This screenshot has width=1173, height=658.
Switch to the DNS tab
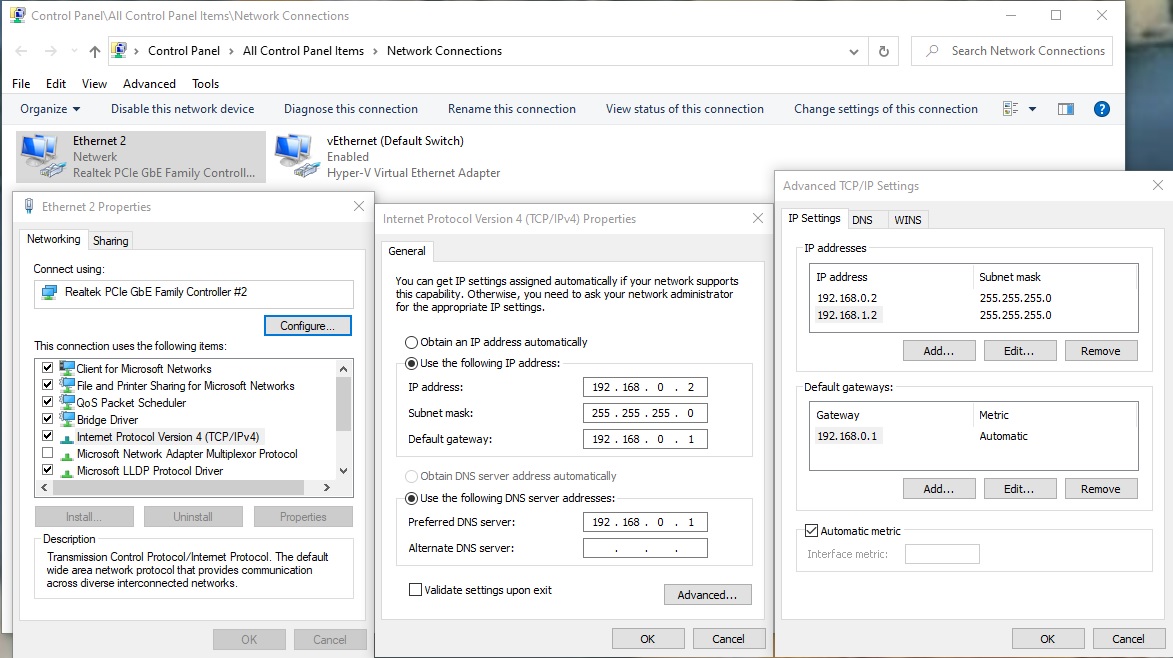tap(862, 219)
